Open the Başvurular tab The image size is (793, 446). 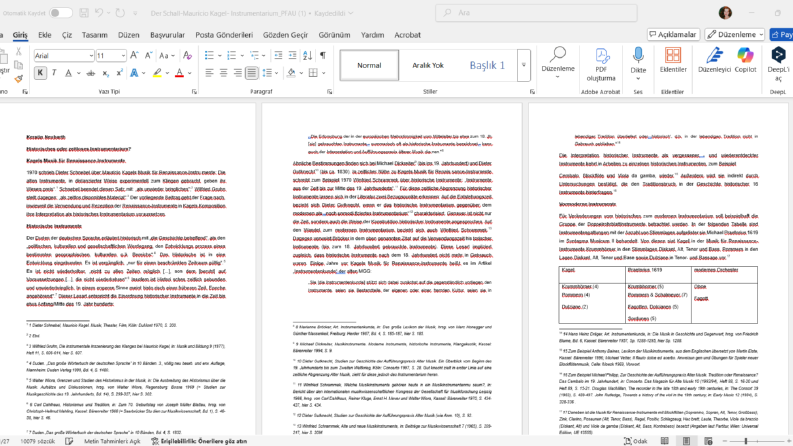tap(167, 35)
